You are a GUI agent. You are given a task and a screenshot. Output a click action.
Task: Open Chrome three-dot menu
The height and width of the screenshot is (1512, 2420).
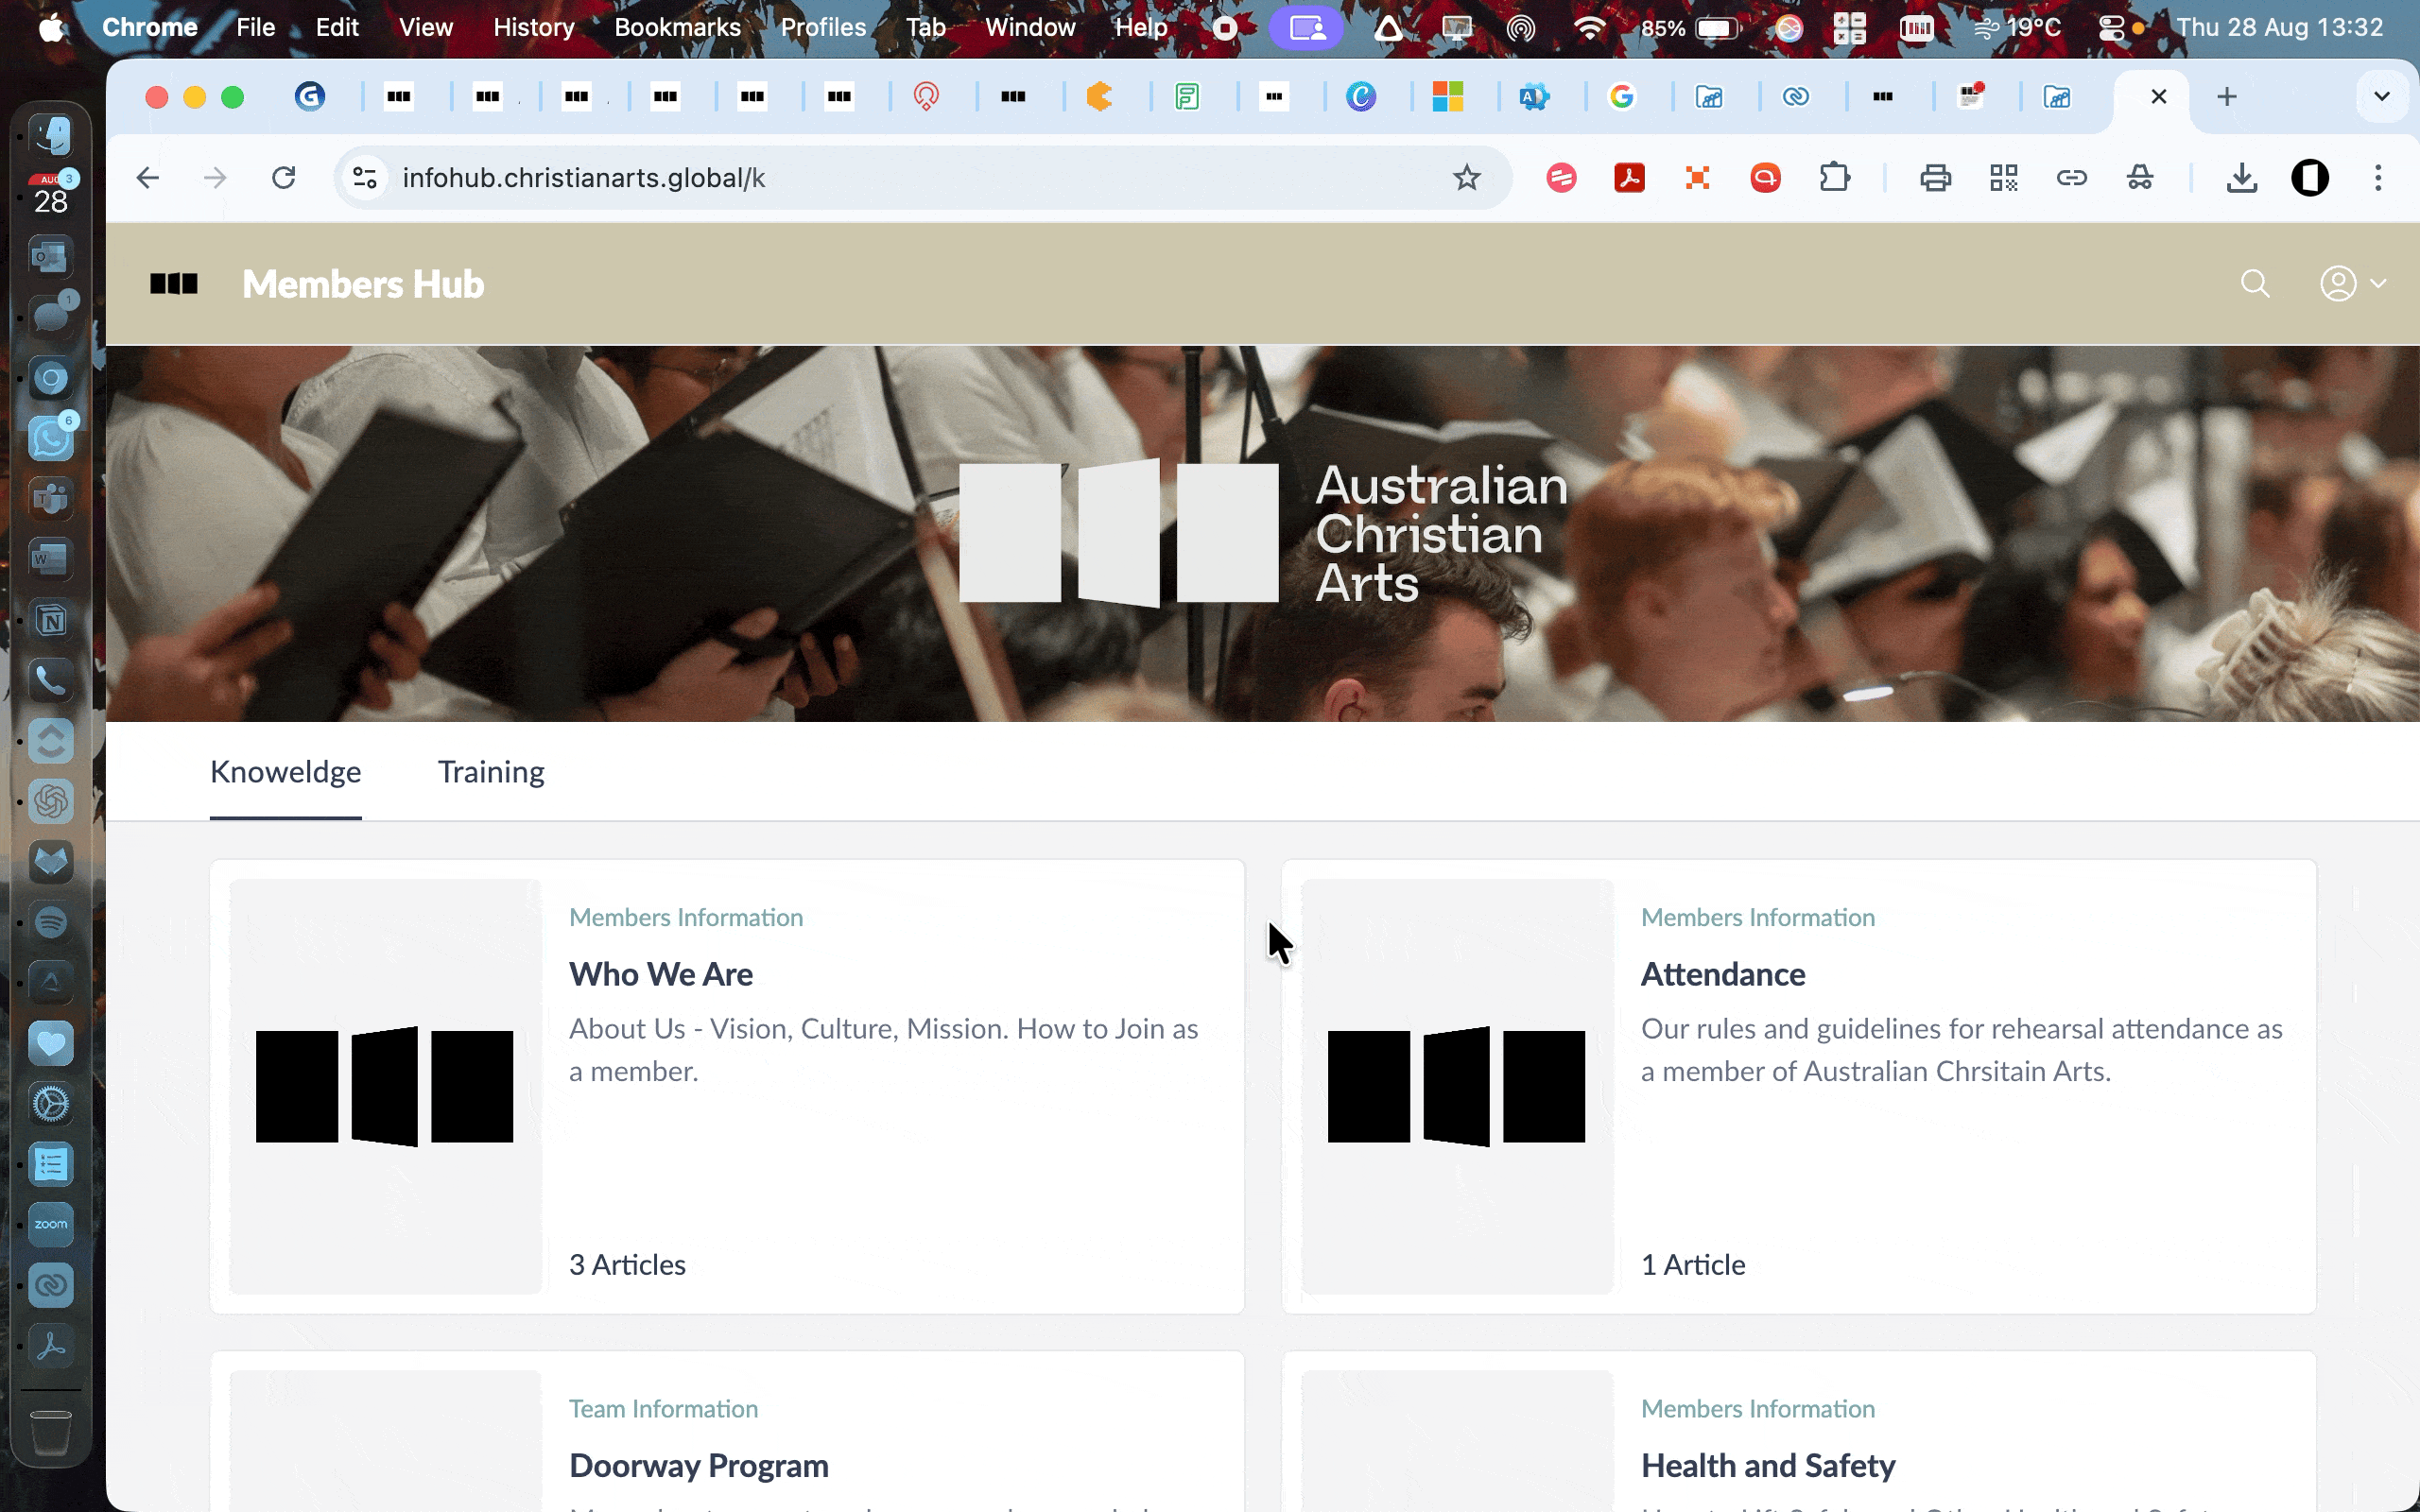click(2378, 178)
